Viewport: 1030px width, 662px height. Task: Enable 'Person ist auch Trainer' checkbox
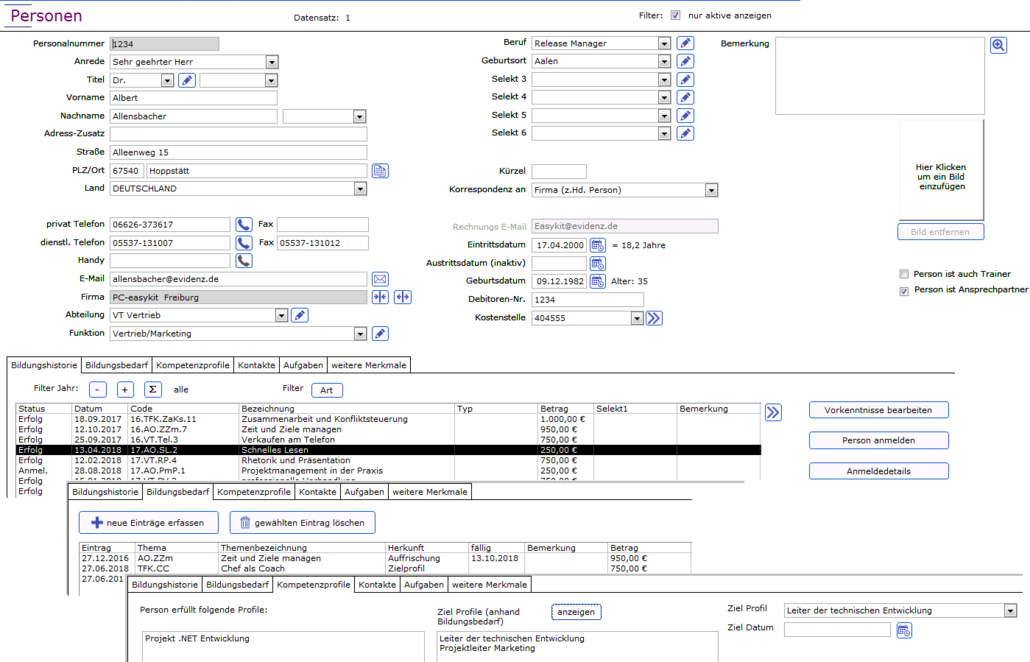pyautogui.click(x=904, y=274)
